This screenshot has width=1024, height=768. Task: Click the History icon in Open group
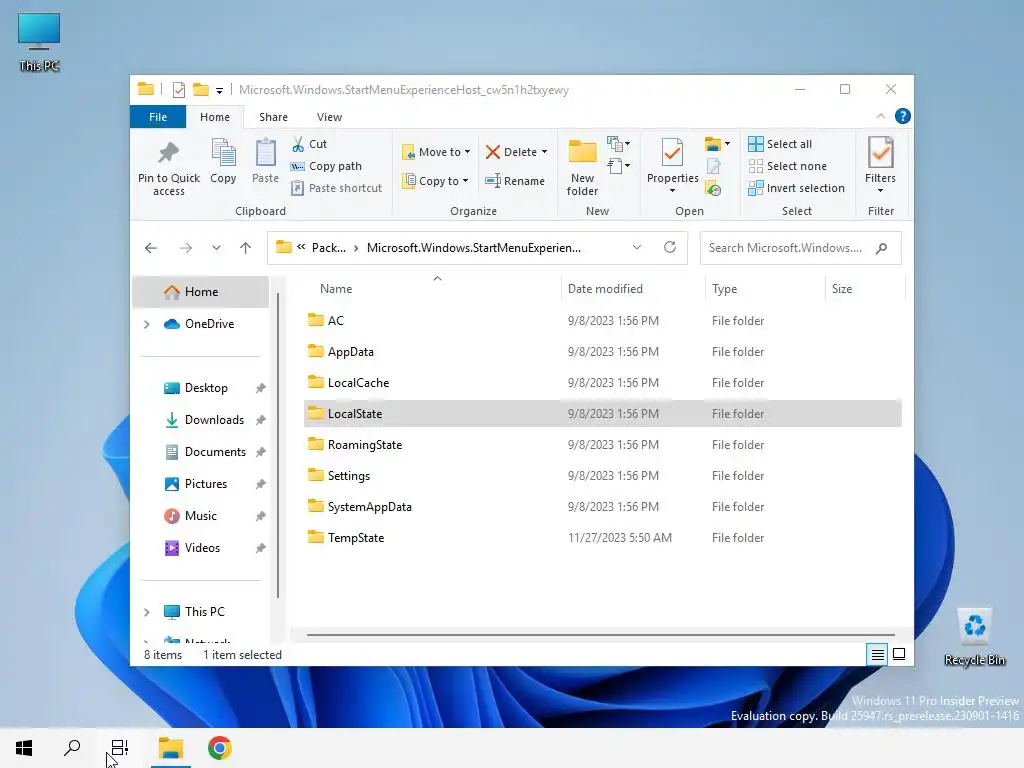(x=713, y=189)
